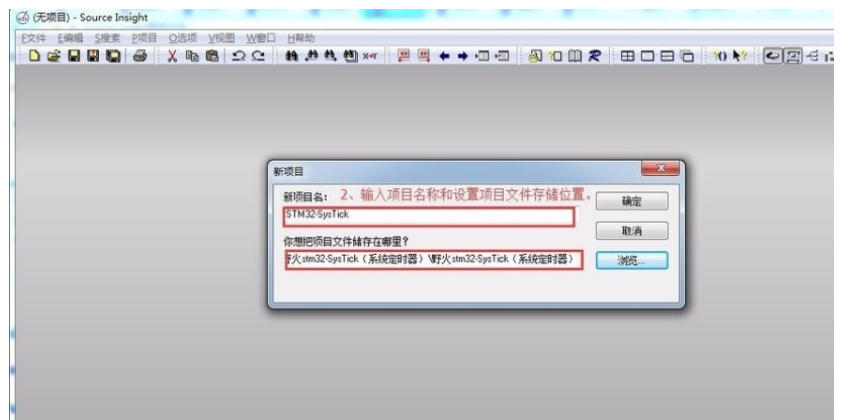
Task: Click the Open File folder icon
Action: [x=54, y=56]
